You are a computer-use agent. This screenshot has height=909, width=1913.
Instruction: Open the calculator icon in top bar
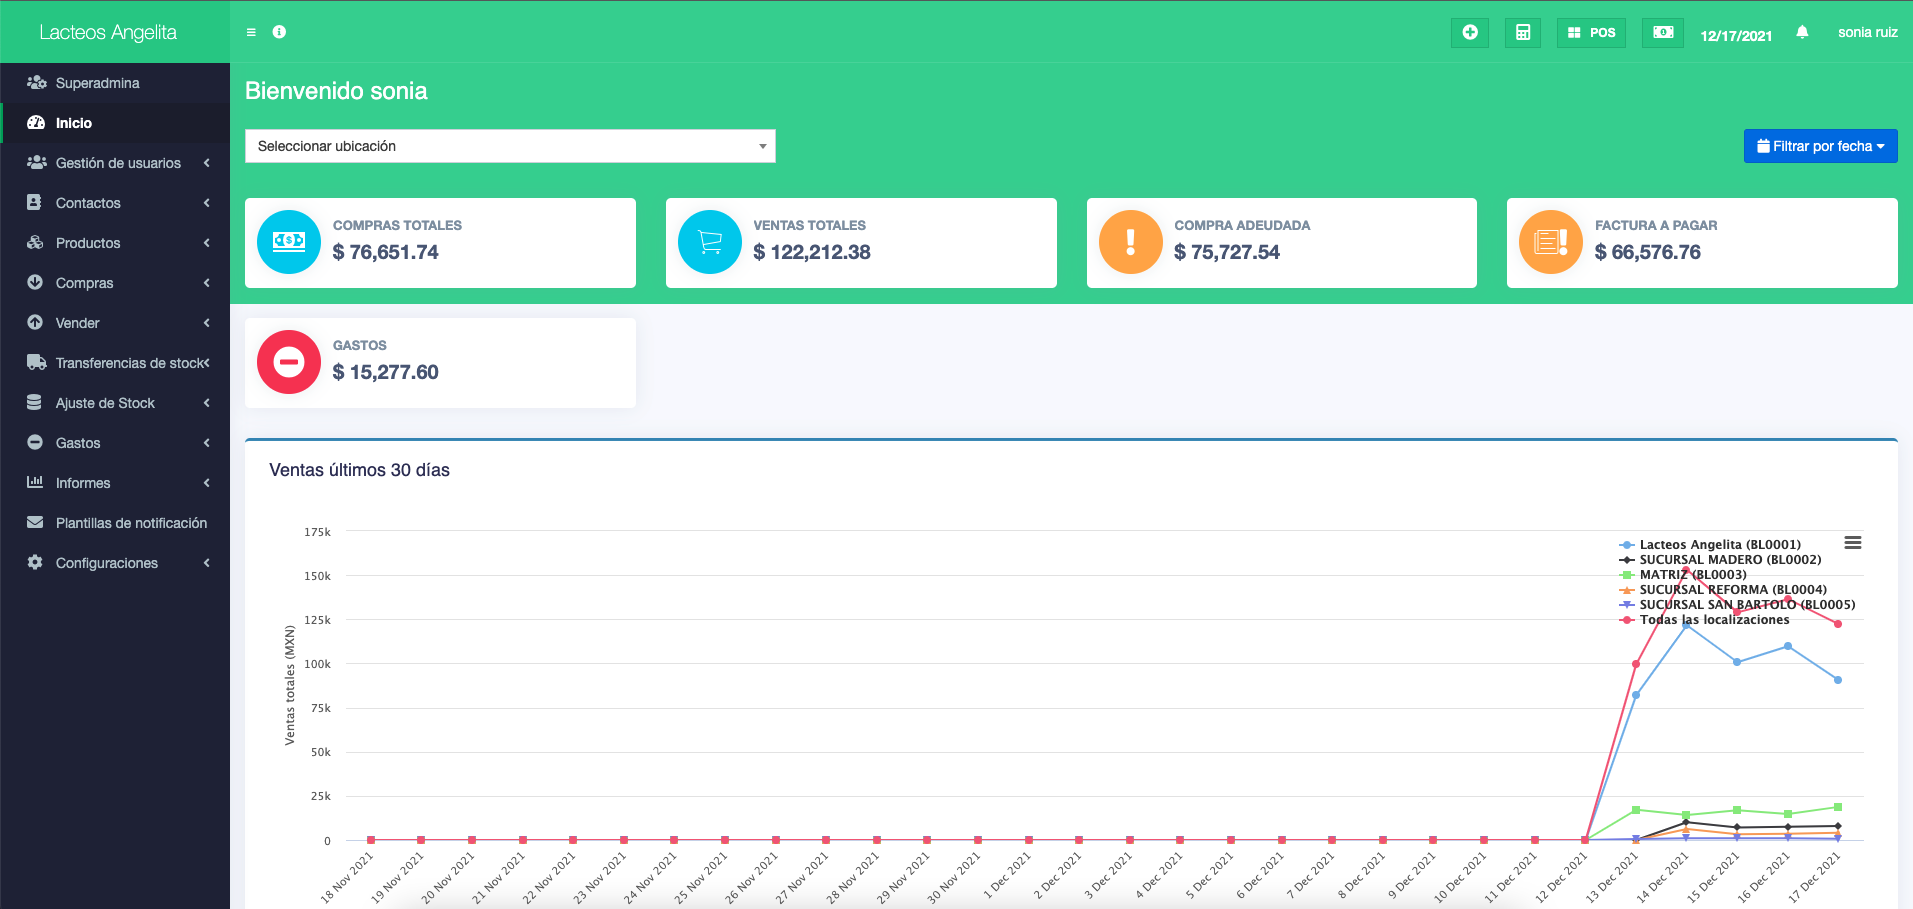coord(1522,32)
